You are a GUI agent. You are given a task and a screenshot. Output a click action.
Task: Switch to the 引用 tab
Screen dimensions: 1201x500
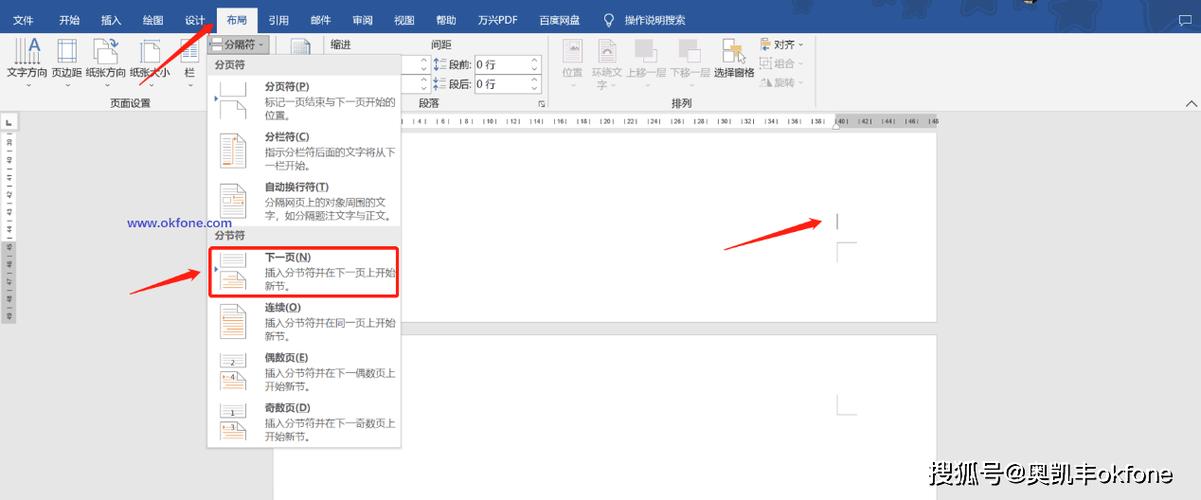click(279, 20)
